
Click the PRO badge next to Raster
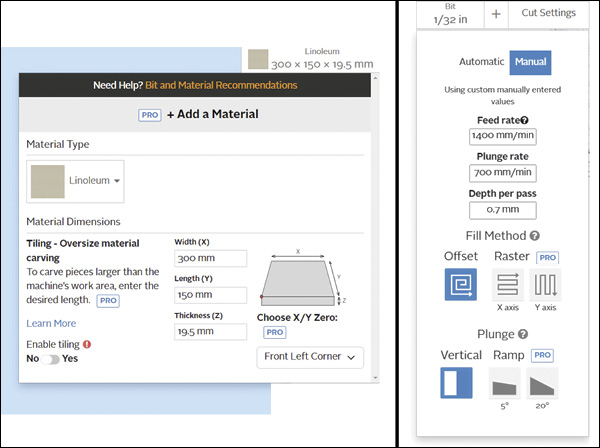point(547,257)
